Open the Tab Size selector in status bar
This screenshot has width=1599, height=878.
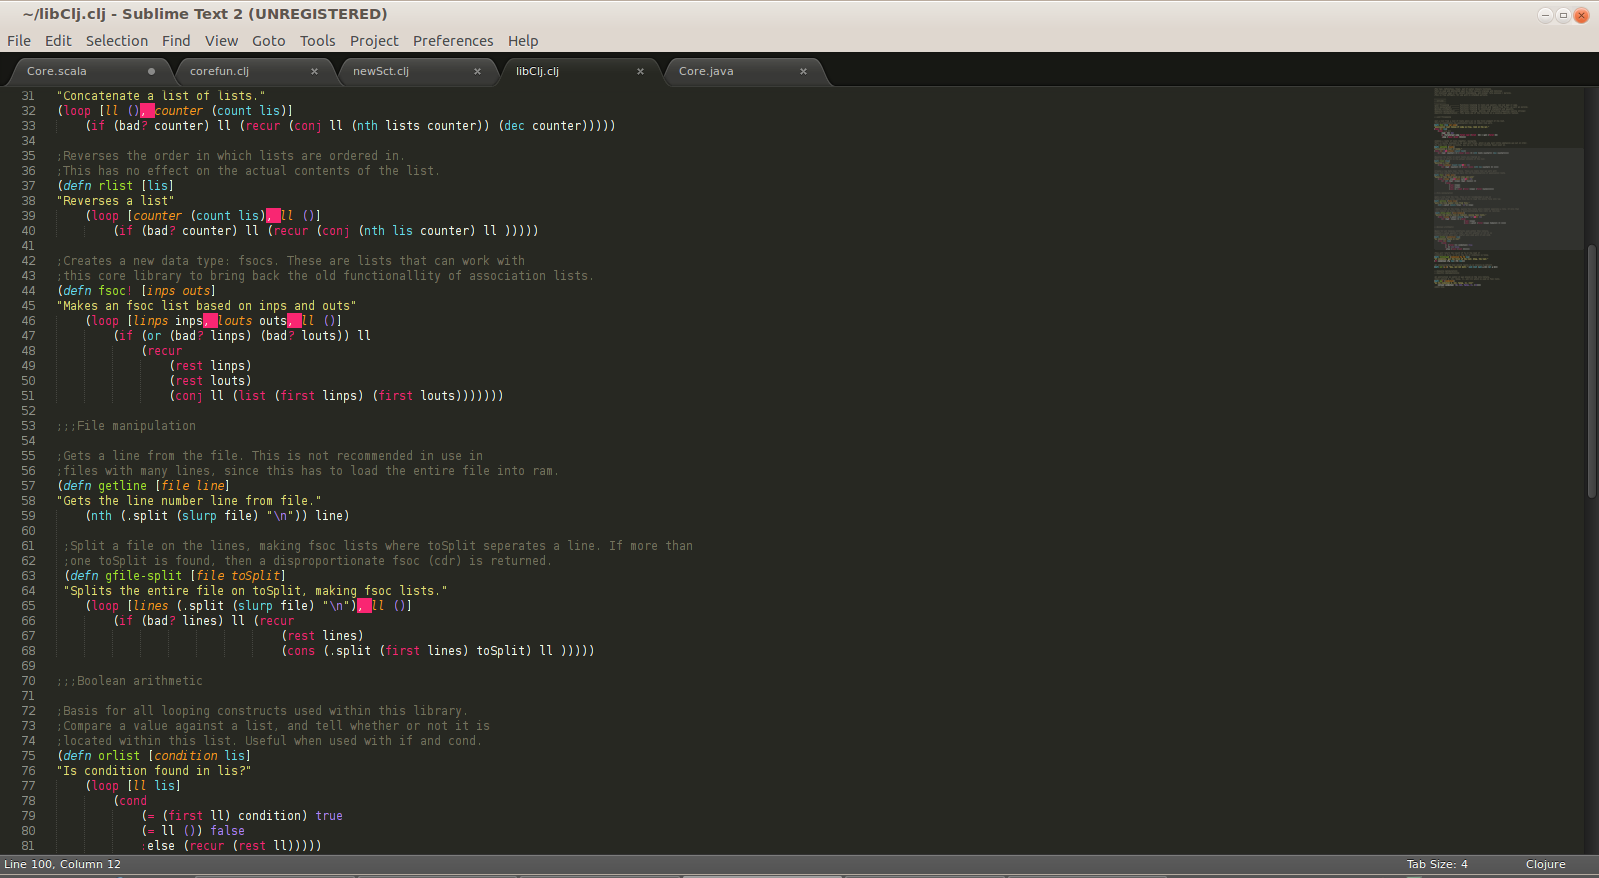[x=1437, y=864]
